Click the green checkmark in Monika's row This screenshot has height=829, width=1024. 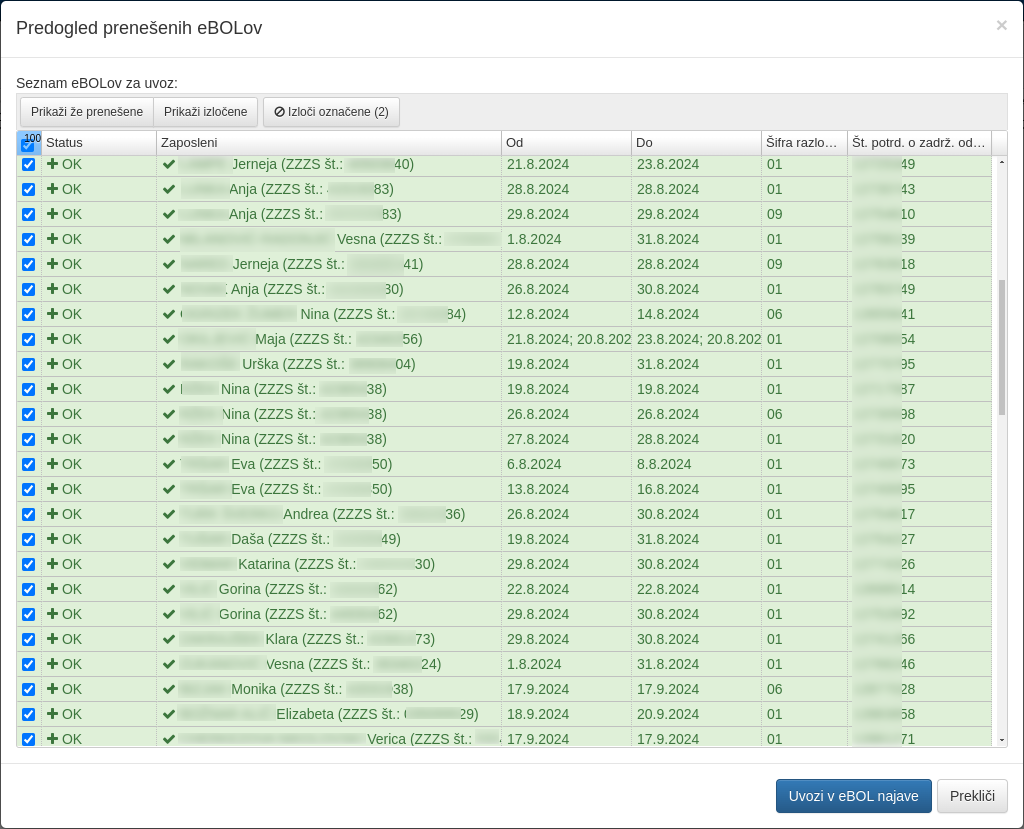coord(169,689)
